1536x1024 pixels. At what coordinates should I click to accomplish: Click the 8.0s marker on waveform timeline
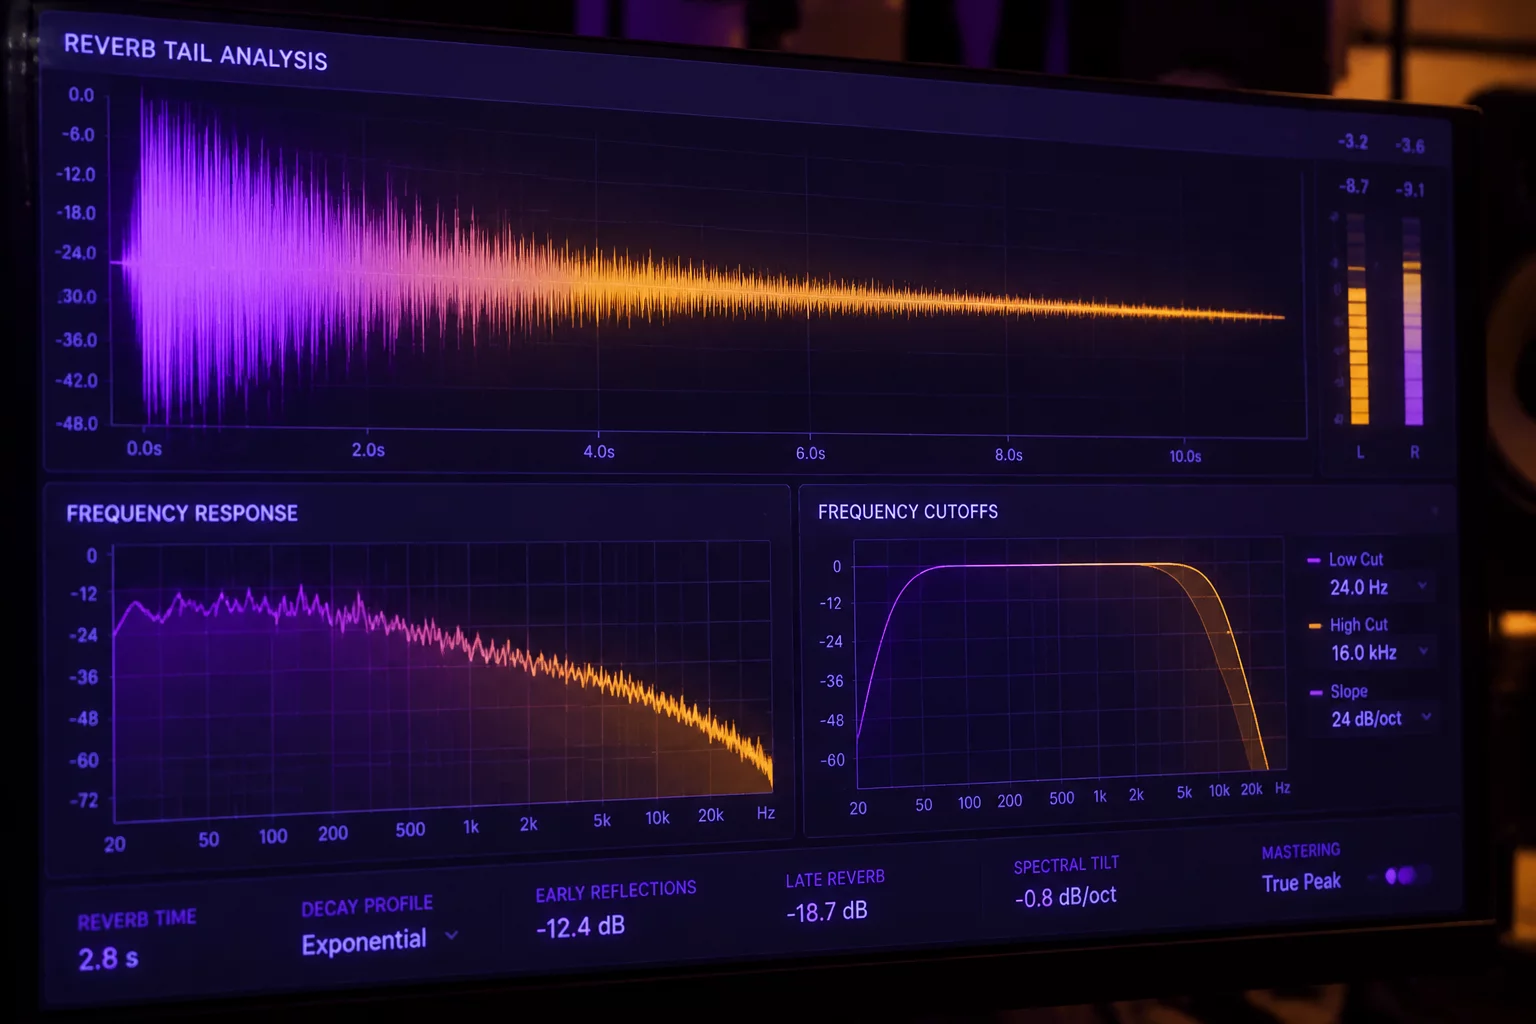point(1008,455)
